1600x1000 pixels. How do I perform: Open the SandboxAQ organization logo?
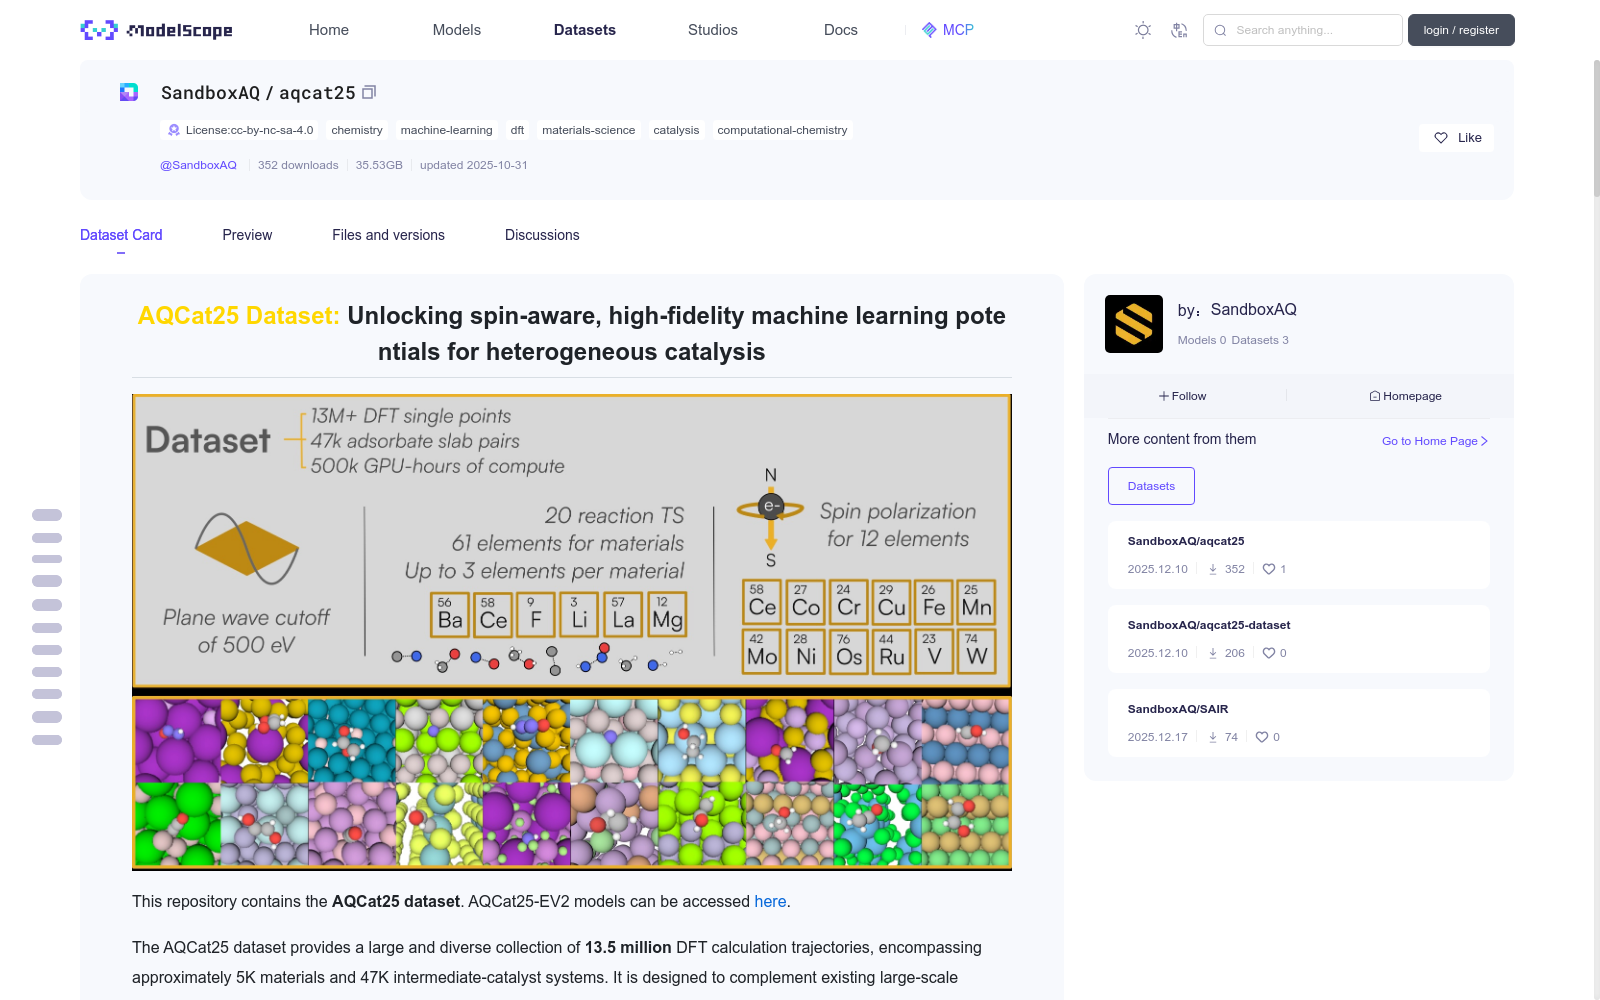[x=1133, y=324]
